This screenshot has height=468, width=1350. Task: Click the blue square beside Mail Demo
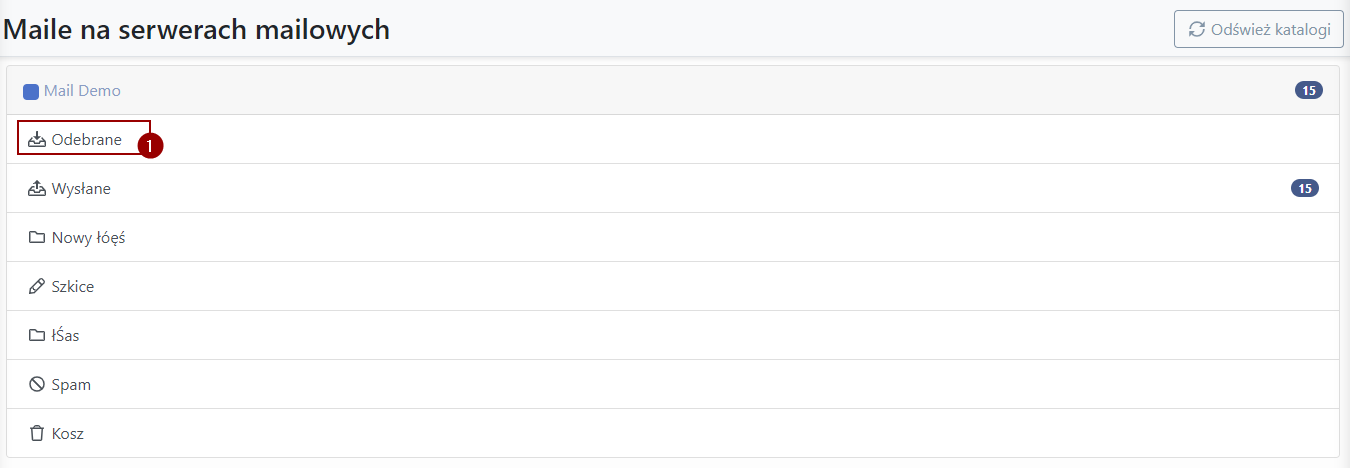31,91
